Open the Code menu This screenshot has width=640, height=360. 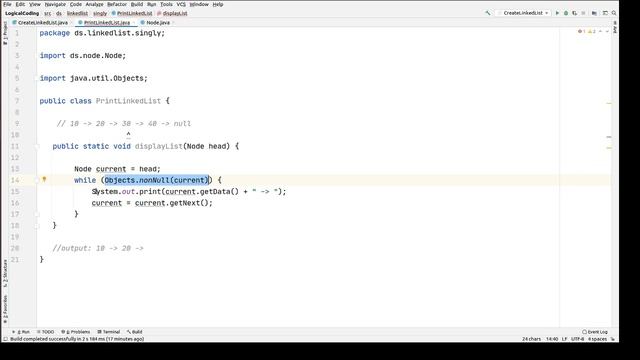point(76,4)
